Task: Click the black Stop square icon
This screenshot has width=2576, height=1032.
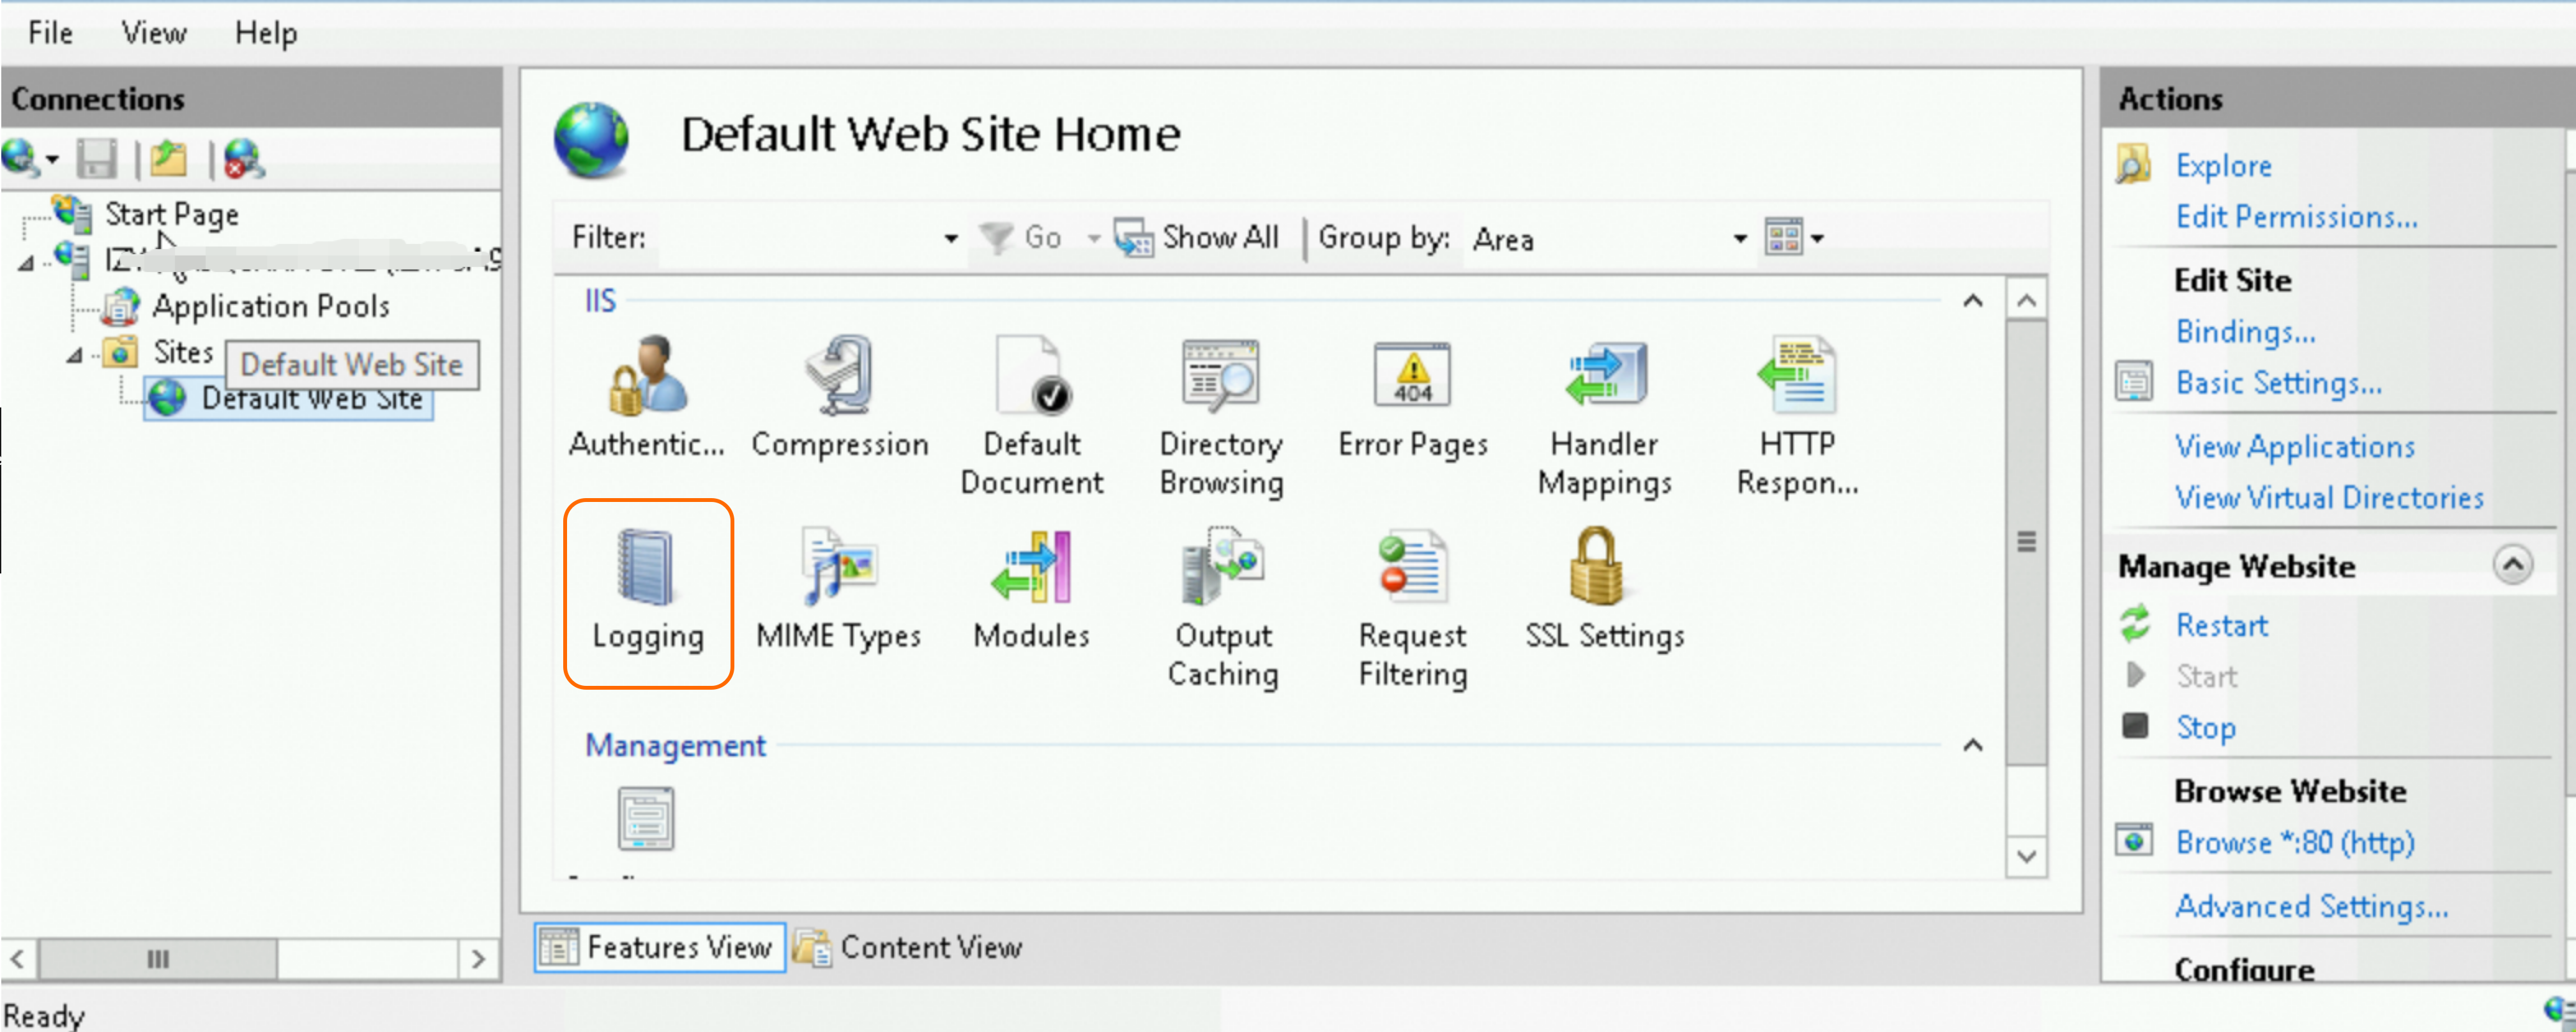Action: coord(2135,725)
